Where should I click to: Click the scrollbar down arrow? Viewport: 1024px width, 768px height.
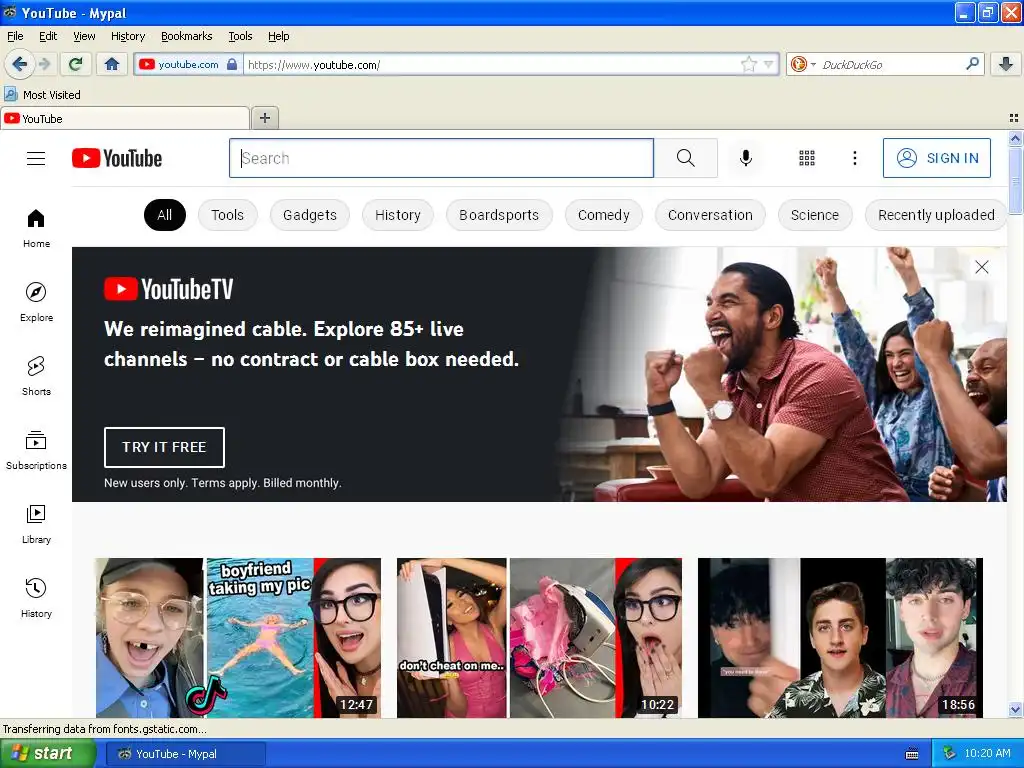click(1015, 709)
